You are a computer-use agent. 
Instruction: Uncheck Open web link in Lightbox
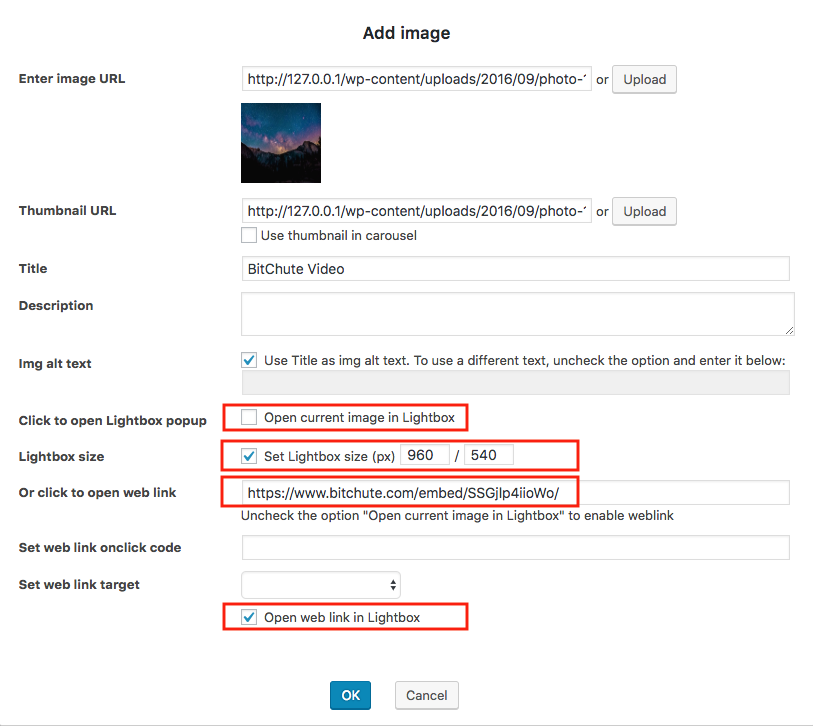[x=249, y=617]
